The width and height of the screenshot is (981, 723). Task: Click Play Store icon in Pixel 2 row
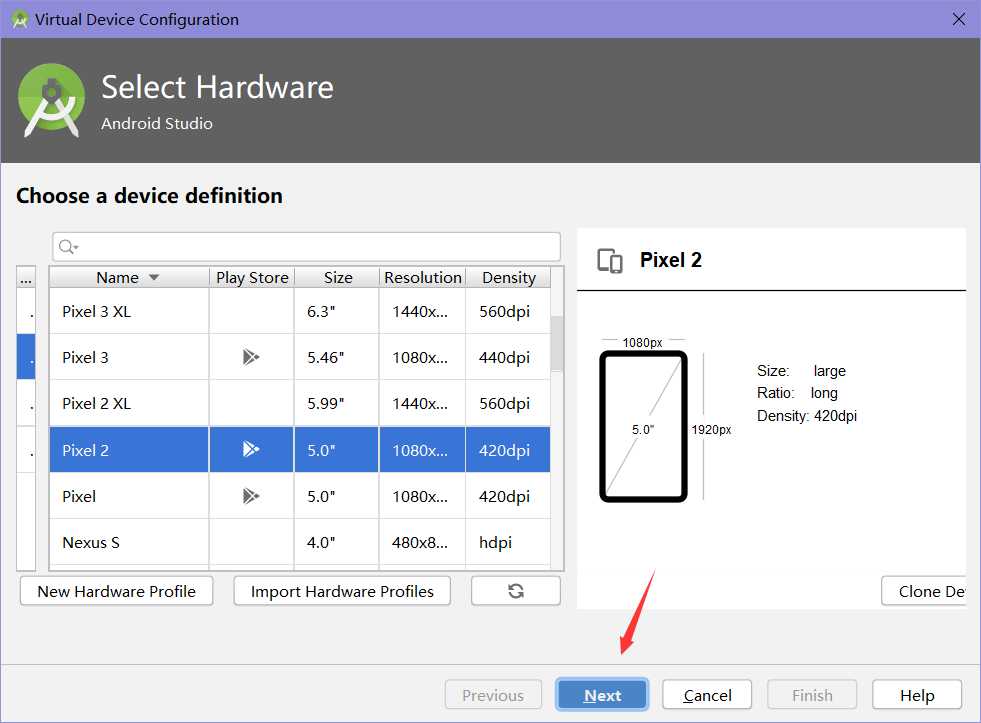click(x=251, y=449)
